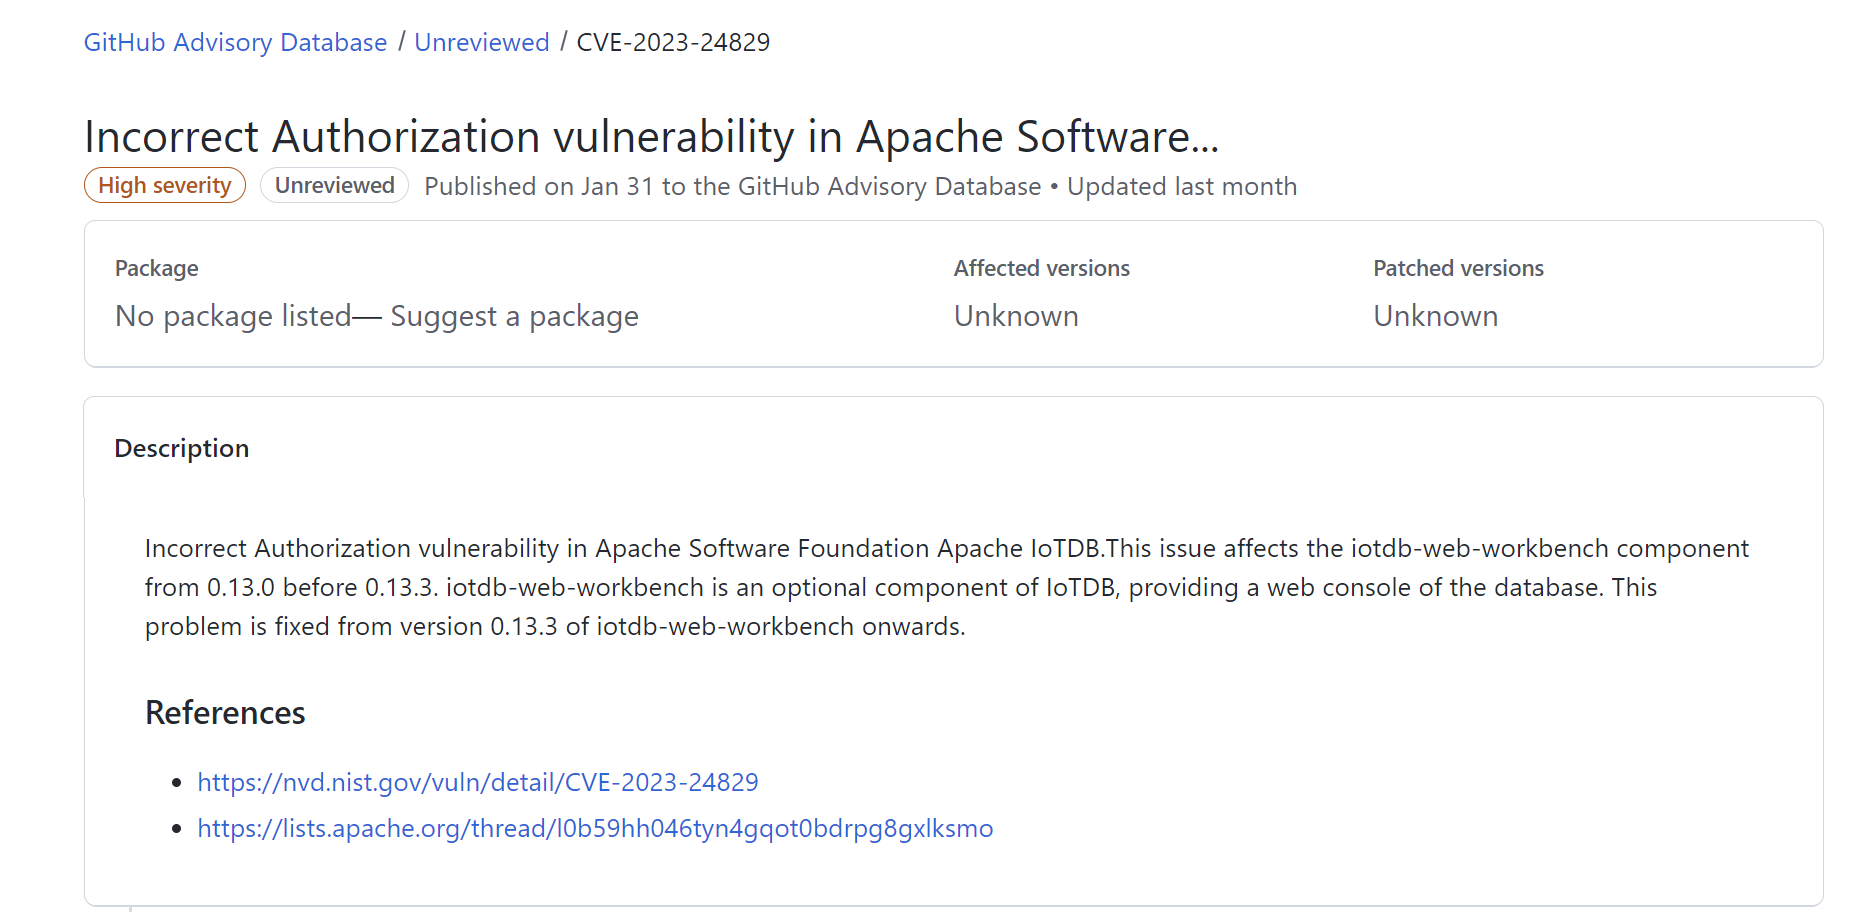1858x912 pixels.
Task: Click the No package listed text
Action: (x=233, y=316)
